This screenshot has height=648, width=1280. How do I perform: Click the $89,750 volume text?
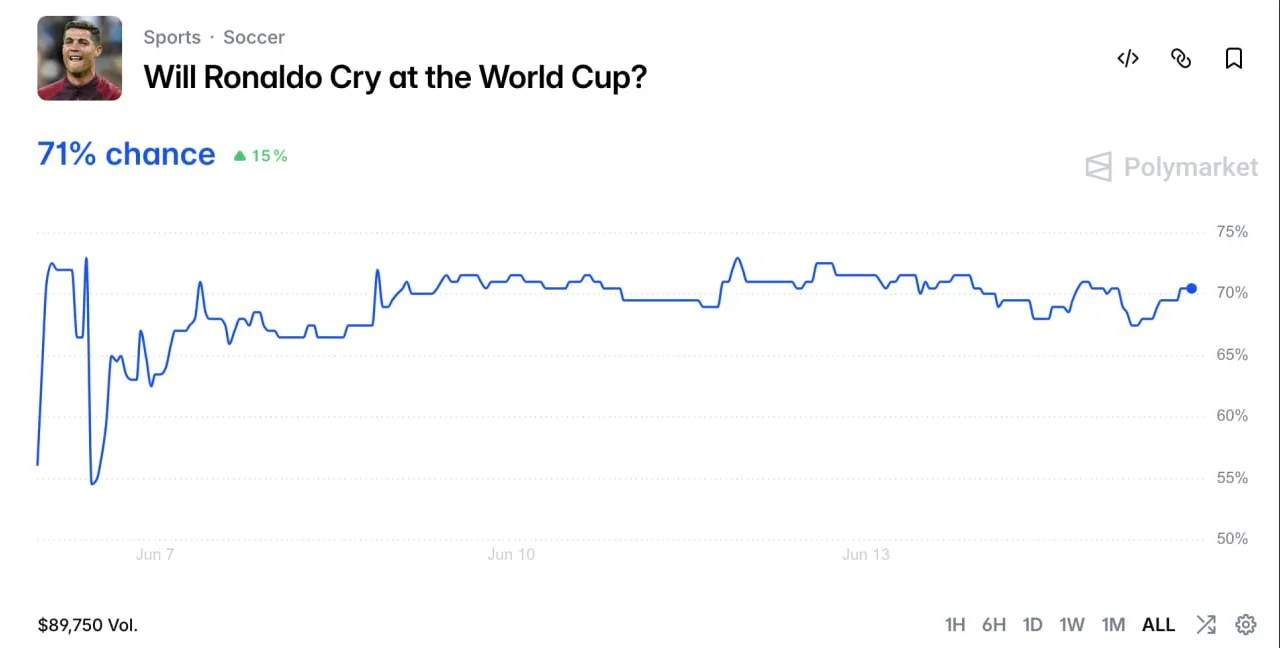click(x=88, y=625)
